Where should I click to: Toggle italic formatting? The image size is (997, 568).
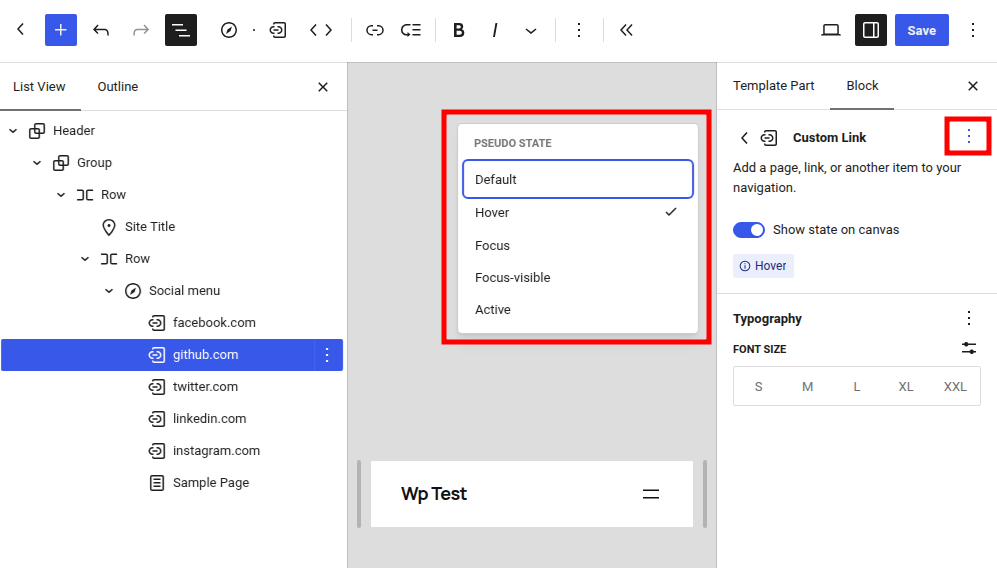pyautogui.click(x=495, y=30)
